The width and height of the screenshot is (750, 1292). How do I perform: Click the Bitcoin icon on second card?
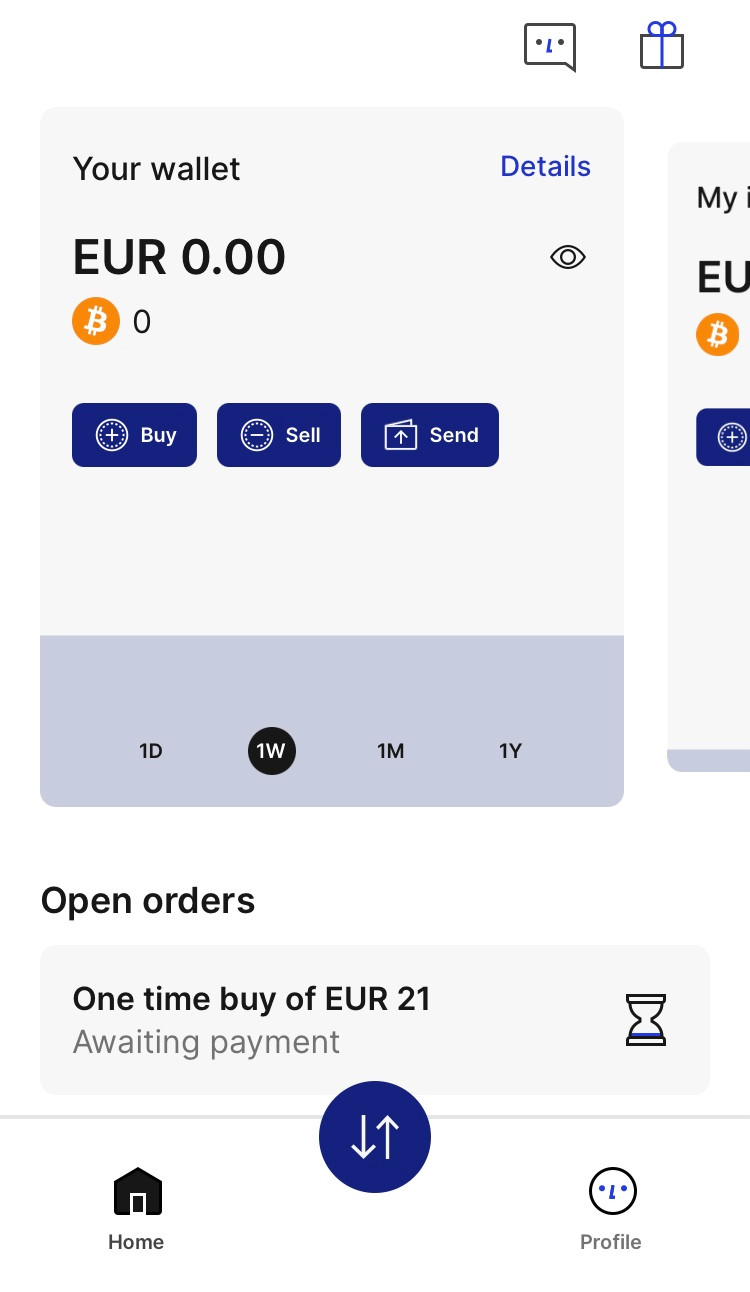pos(717,335)
